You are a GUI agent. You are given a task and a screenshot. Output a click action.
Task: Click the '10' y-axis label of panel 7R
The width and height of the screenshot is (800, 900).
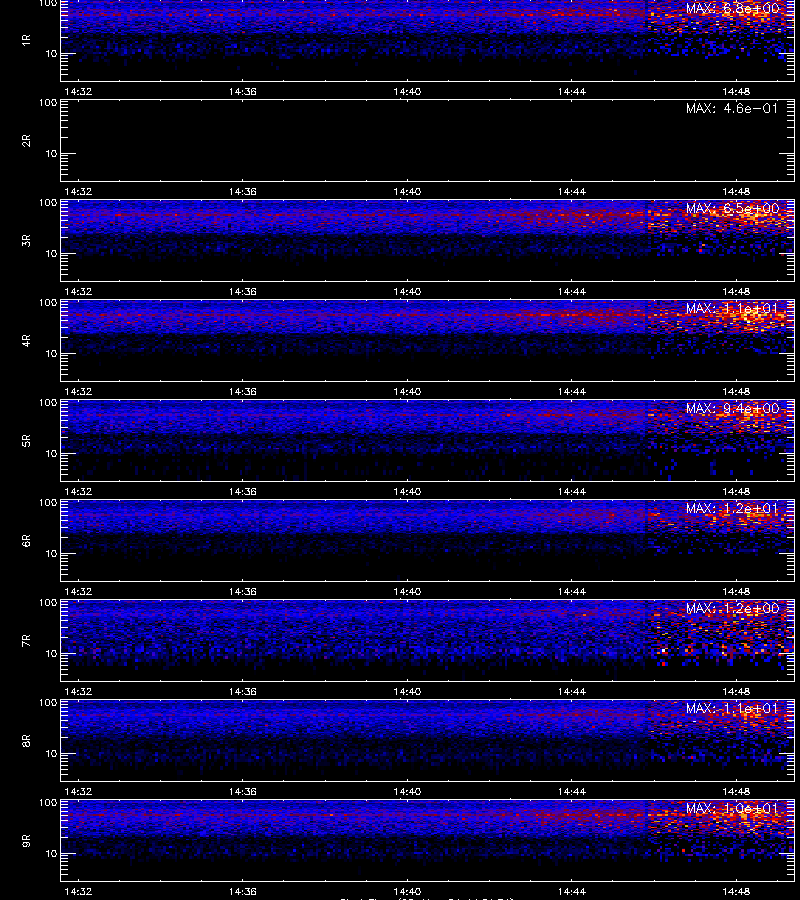(x=51, y=654)
